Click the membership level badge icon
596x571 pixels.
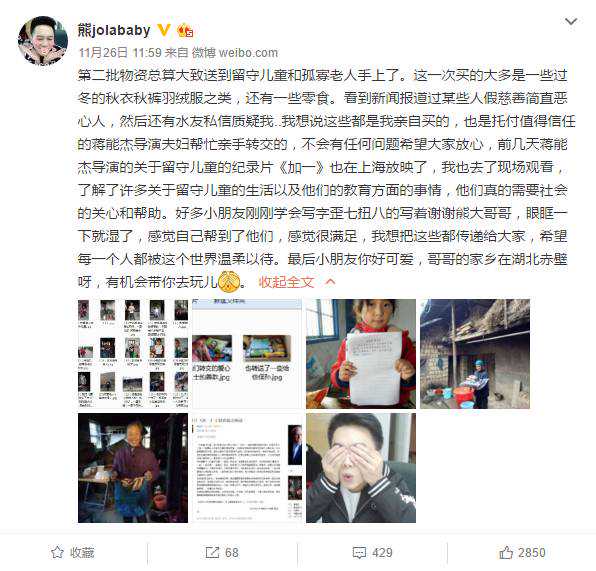185,30
